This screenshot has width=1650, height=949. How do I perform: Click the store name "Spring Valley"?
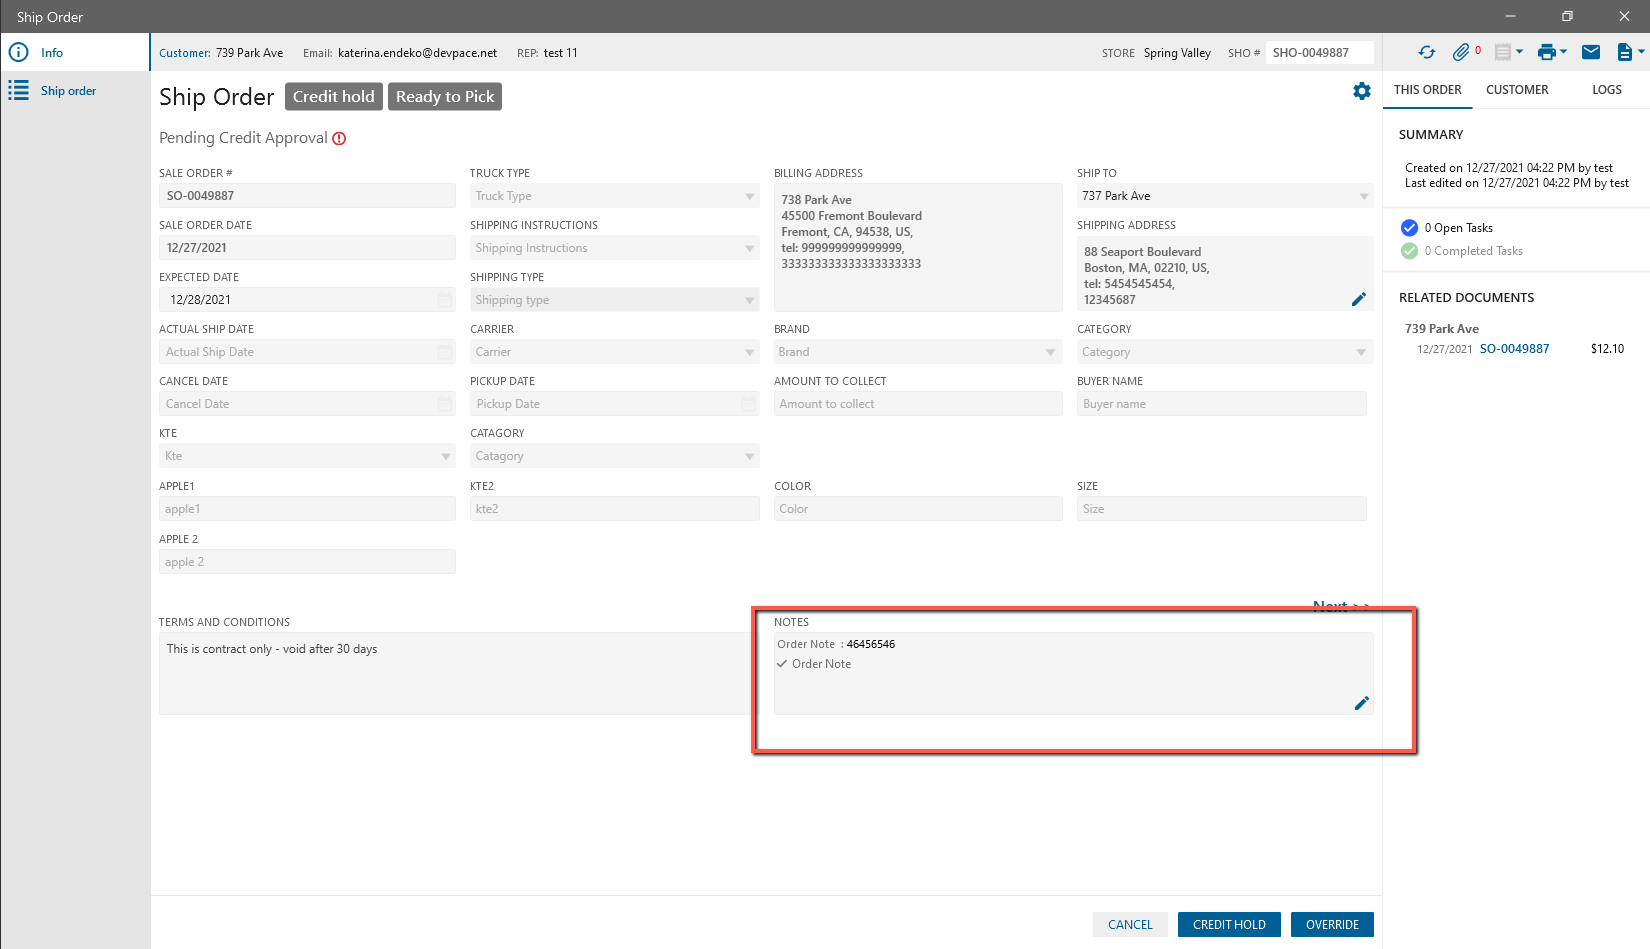click(x=1177, y=53)
